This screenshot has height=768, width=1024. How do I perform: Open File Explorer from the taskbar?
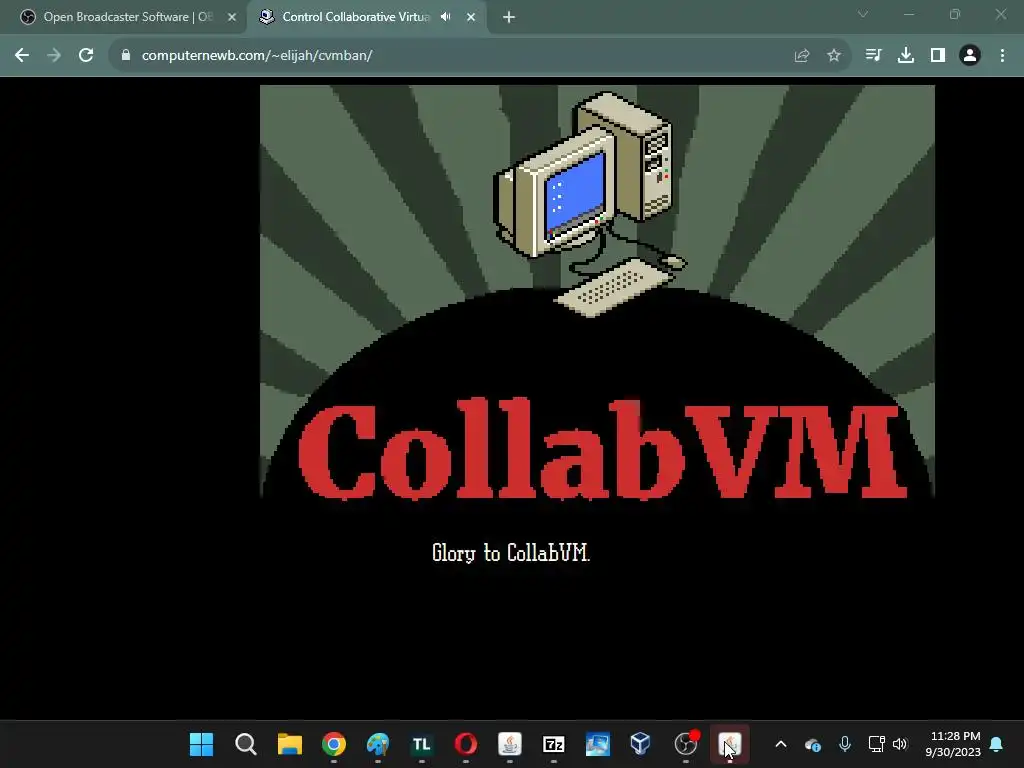pos(289,744)
